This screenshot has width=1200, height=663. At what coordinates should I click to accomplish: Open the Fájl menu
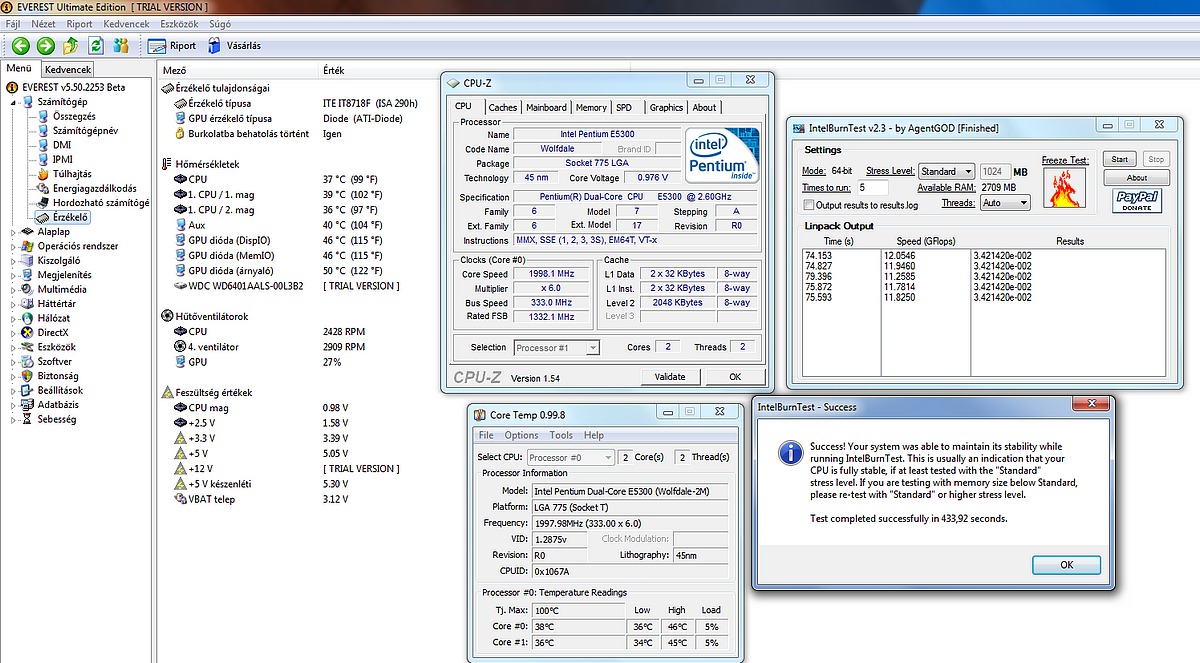coord(15,23)
